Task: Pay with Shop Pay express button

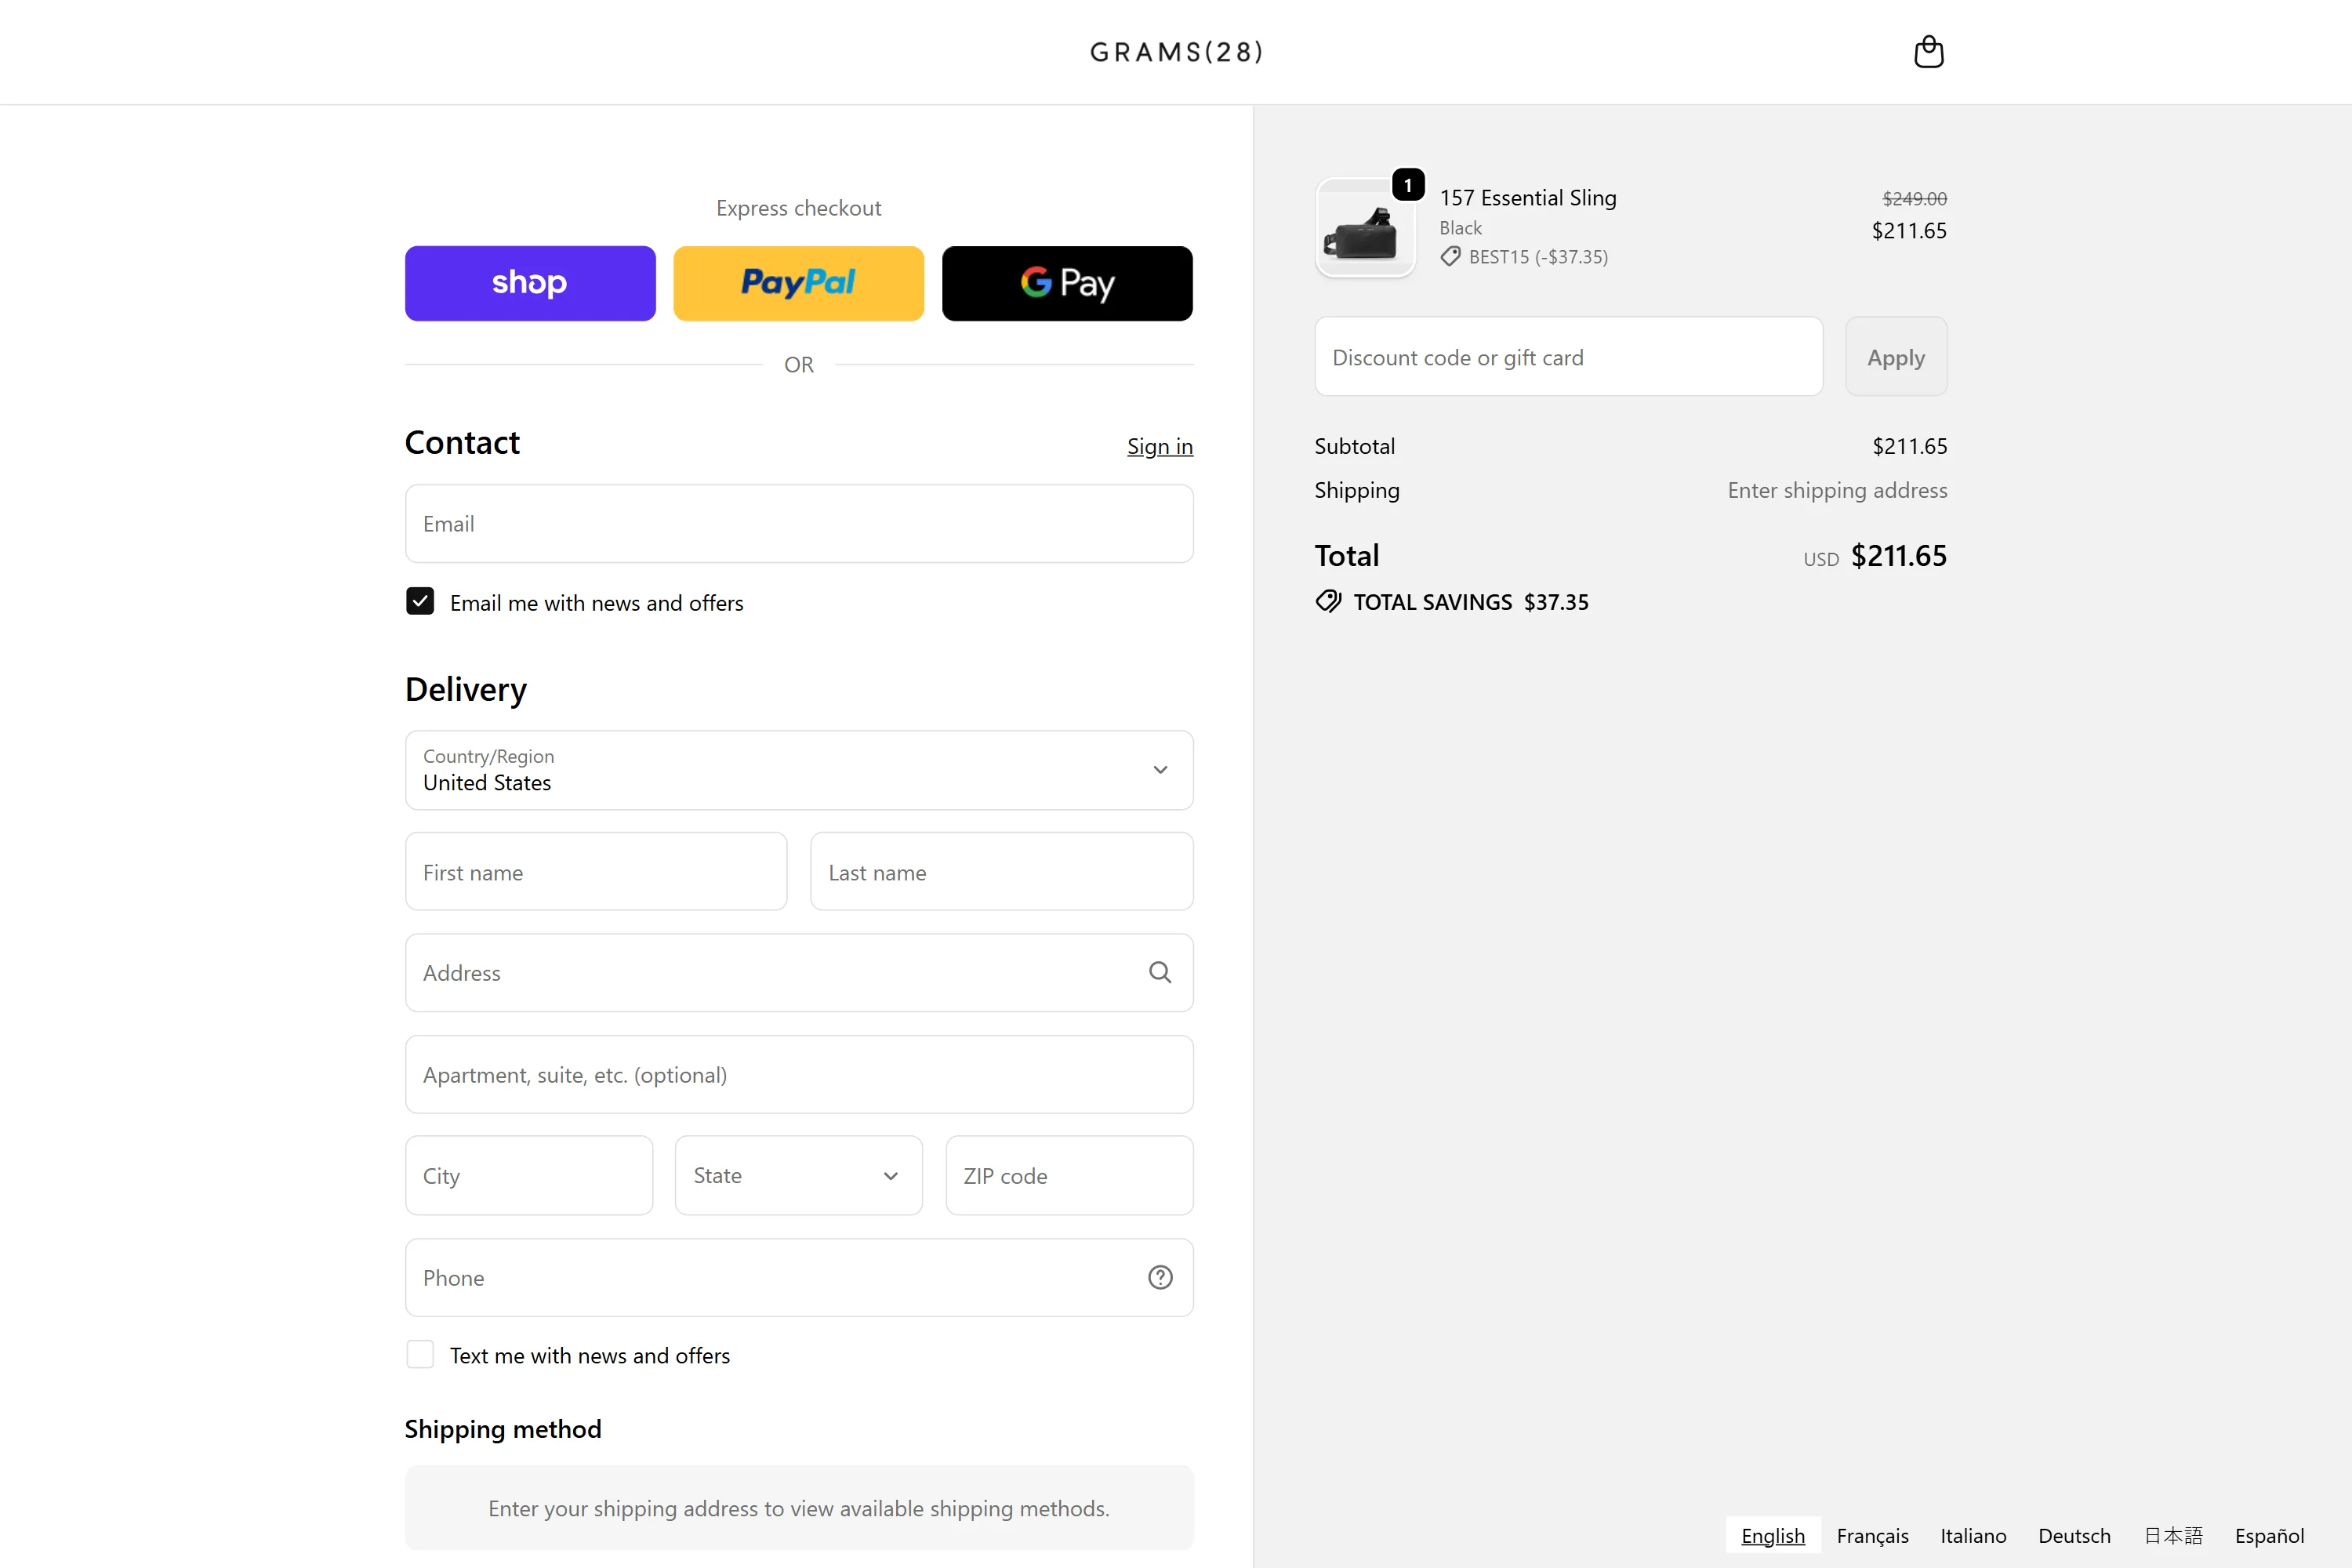Action: (x=530, y=283)
